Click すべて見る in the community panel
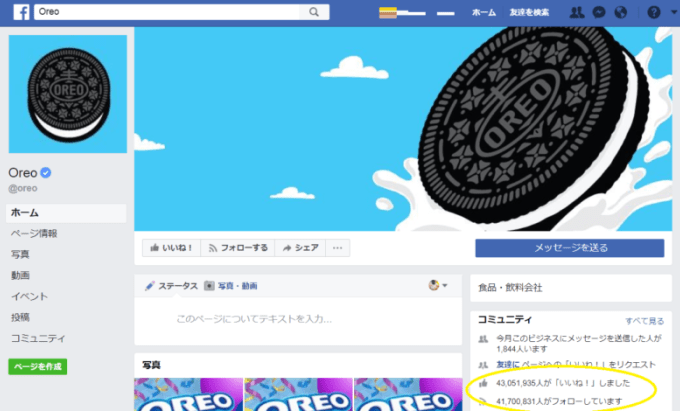Image resolution: width=680 pixels, height=411 pixels. (644, 321)
